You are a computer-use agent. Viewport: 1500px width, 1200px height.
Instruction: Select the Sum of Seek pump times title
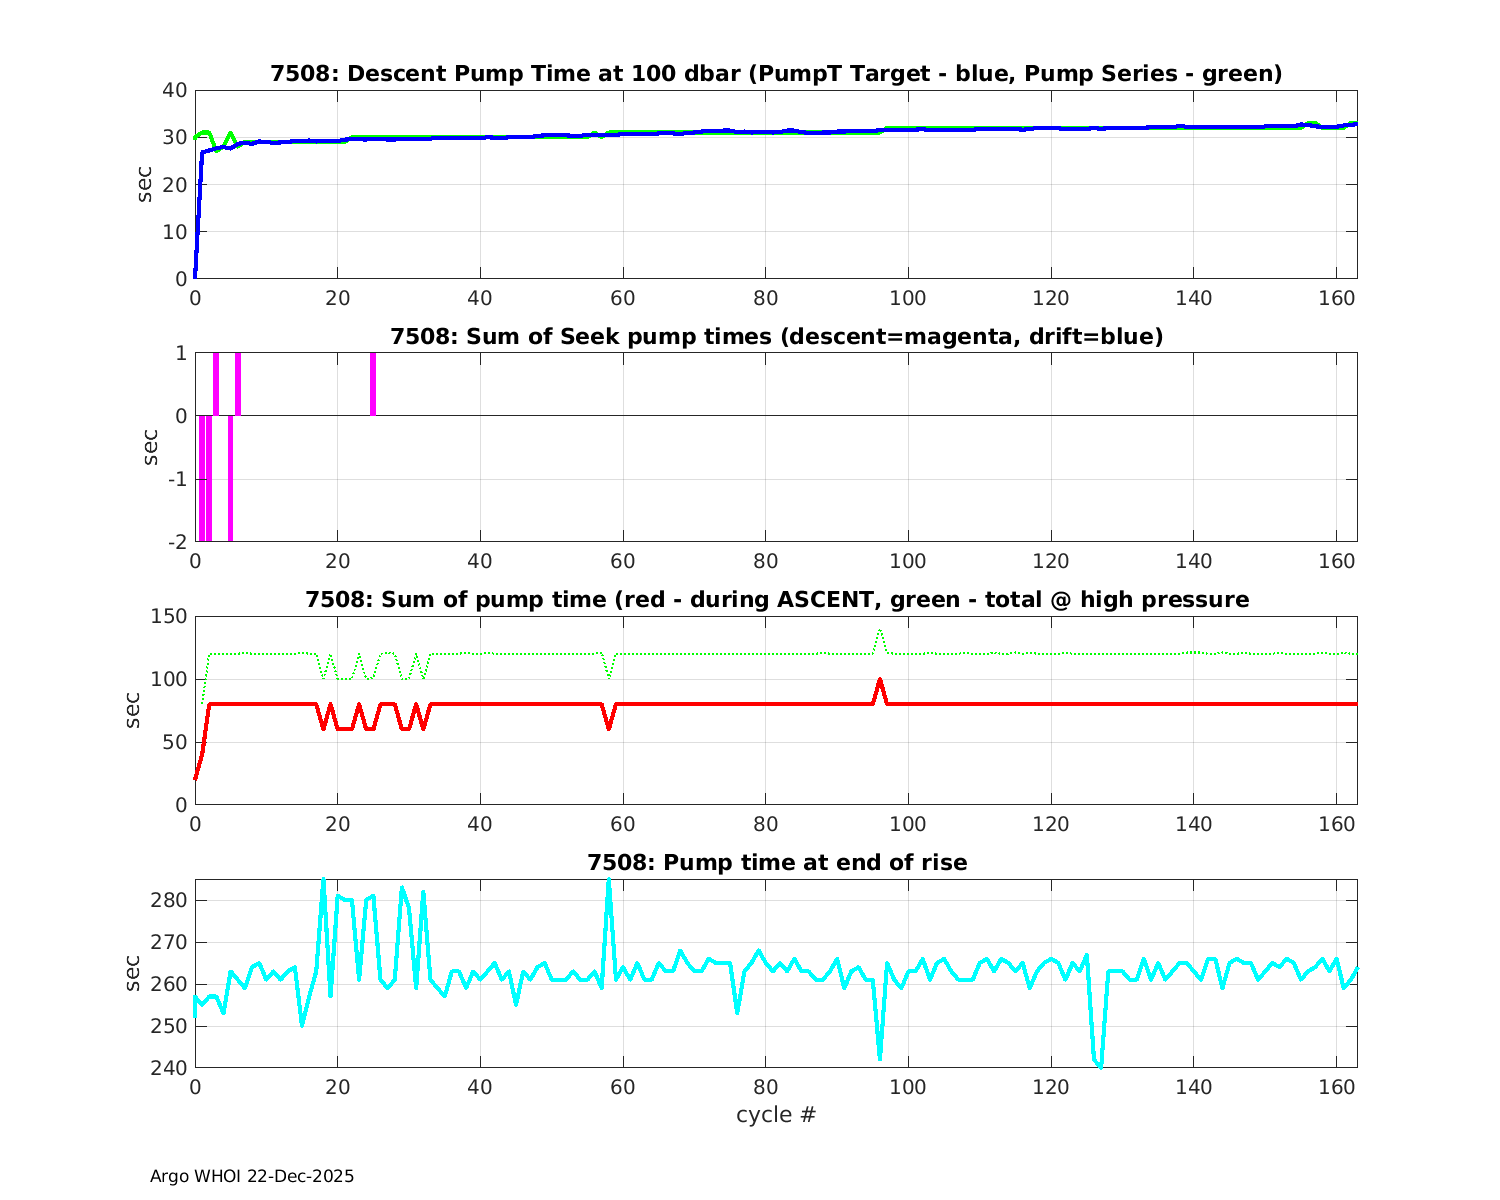pos(776,337)
